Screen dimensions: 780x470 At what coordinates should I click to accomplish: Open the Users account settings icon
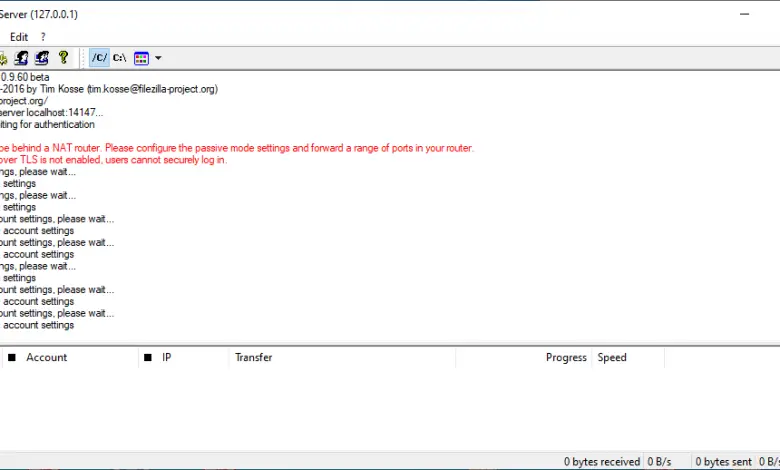(21, 58)
